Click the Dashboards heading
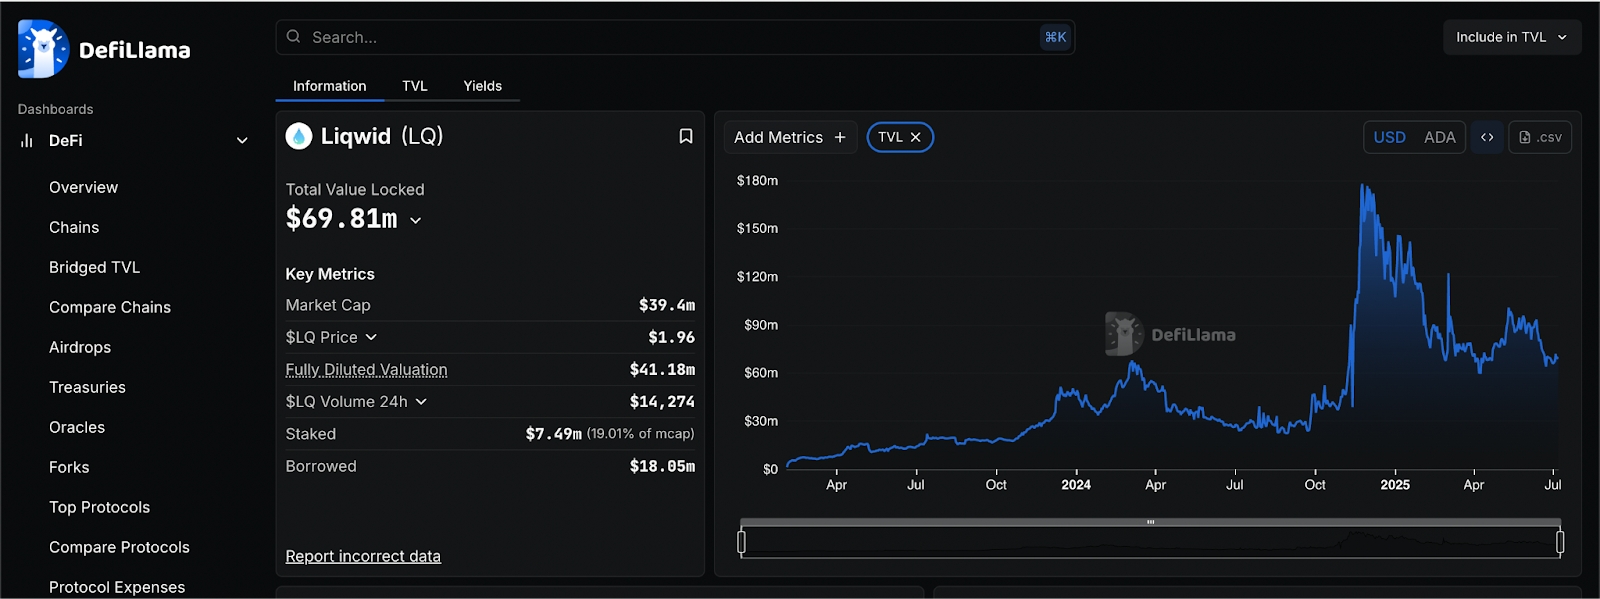Screen dimensions: 1600x599 click(x=55, y=109)
